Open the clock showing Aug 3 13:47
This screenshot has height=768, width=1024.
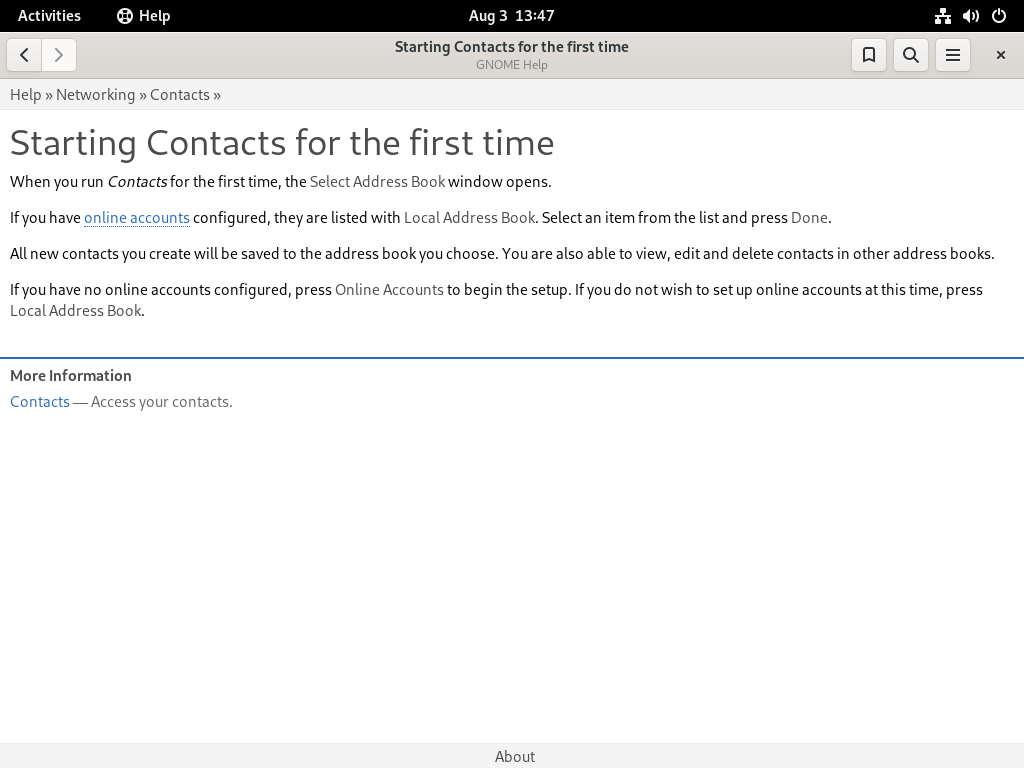[x=511, y=16]
